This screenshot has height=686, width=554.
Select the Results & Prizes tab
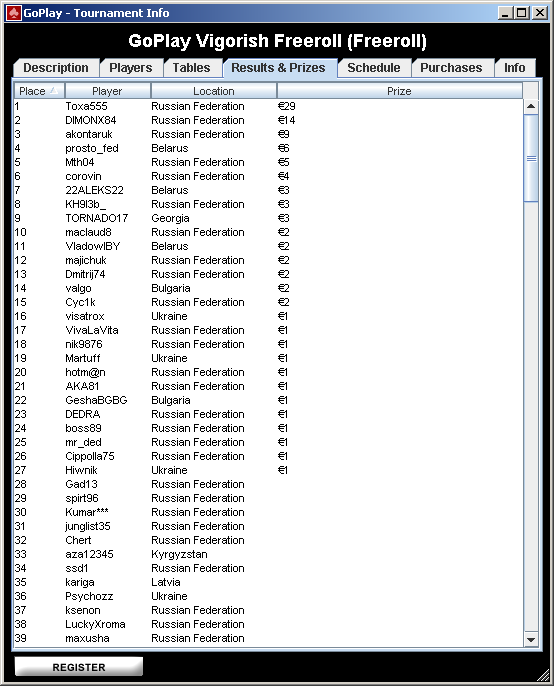[x=278, y=68]
